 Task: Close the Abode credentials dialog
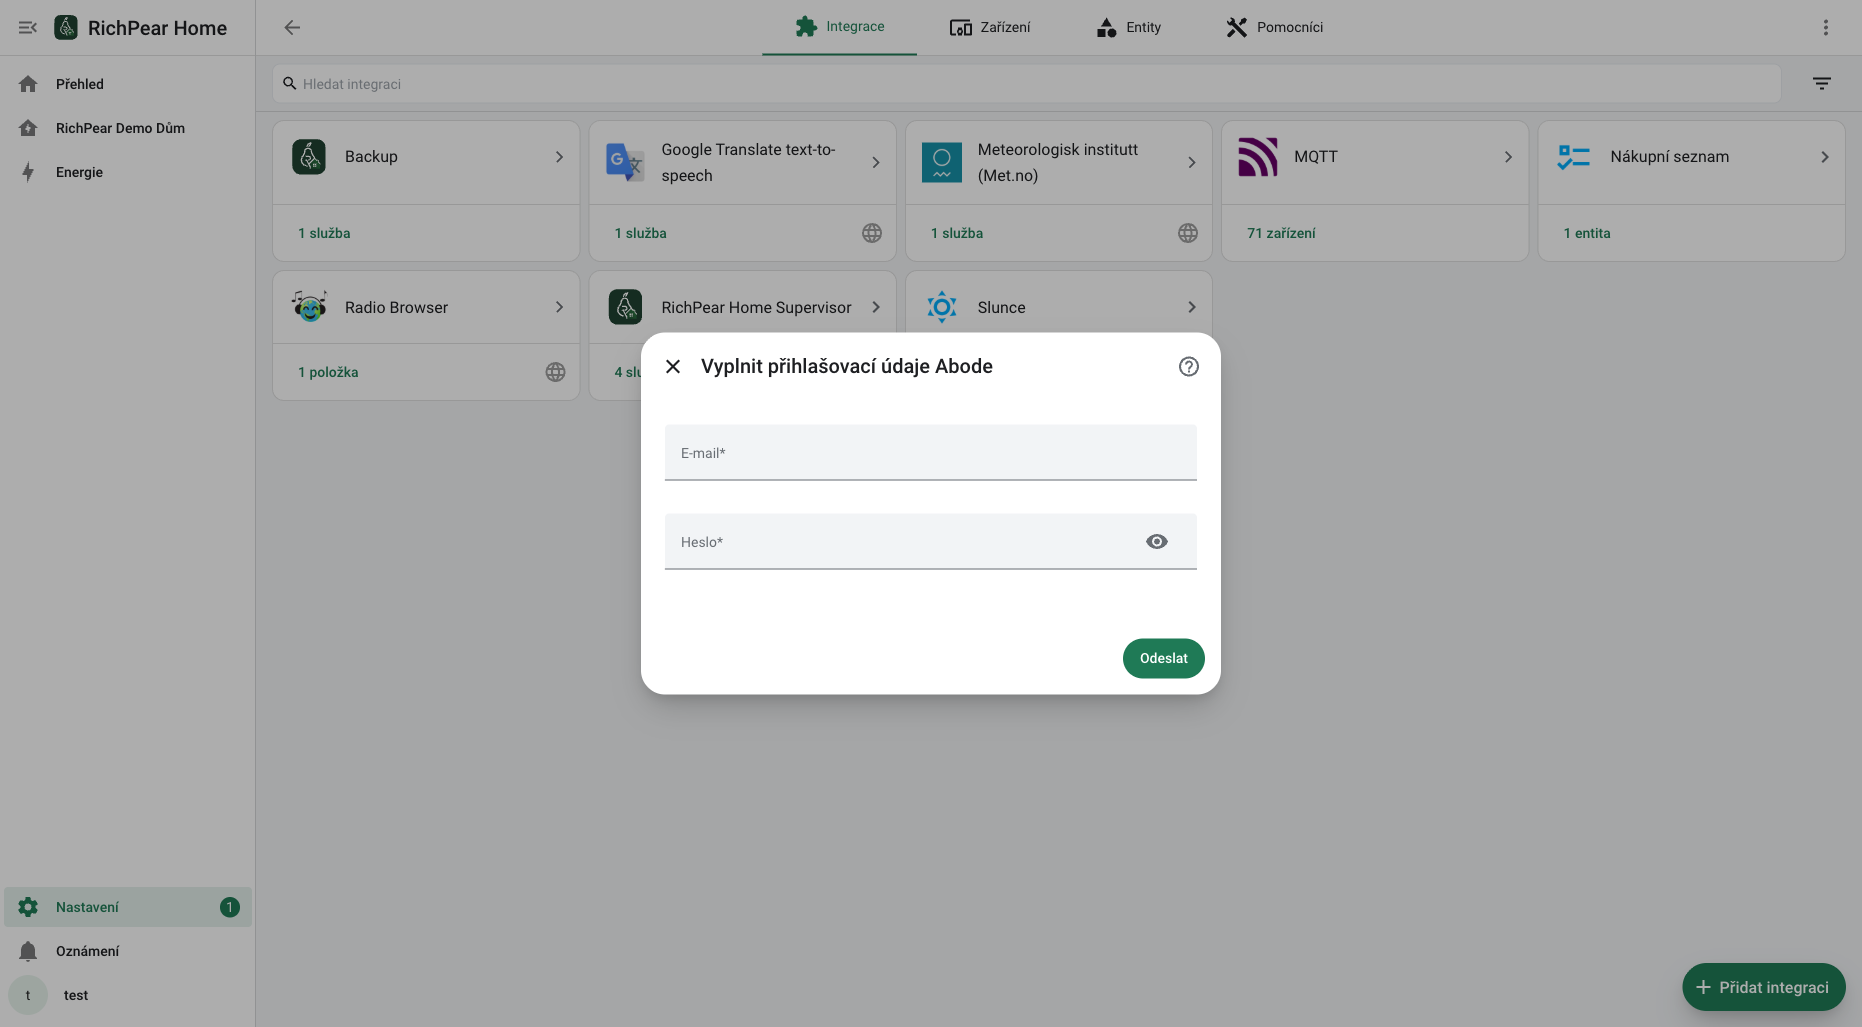(673, 366)
